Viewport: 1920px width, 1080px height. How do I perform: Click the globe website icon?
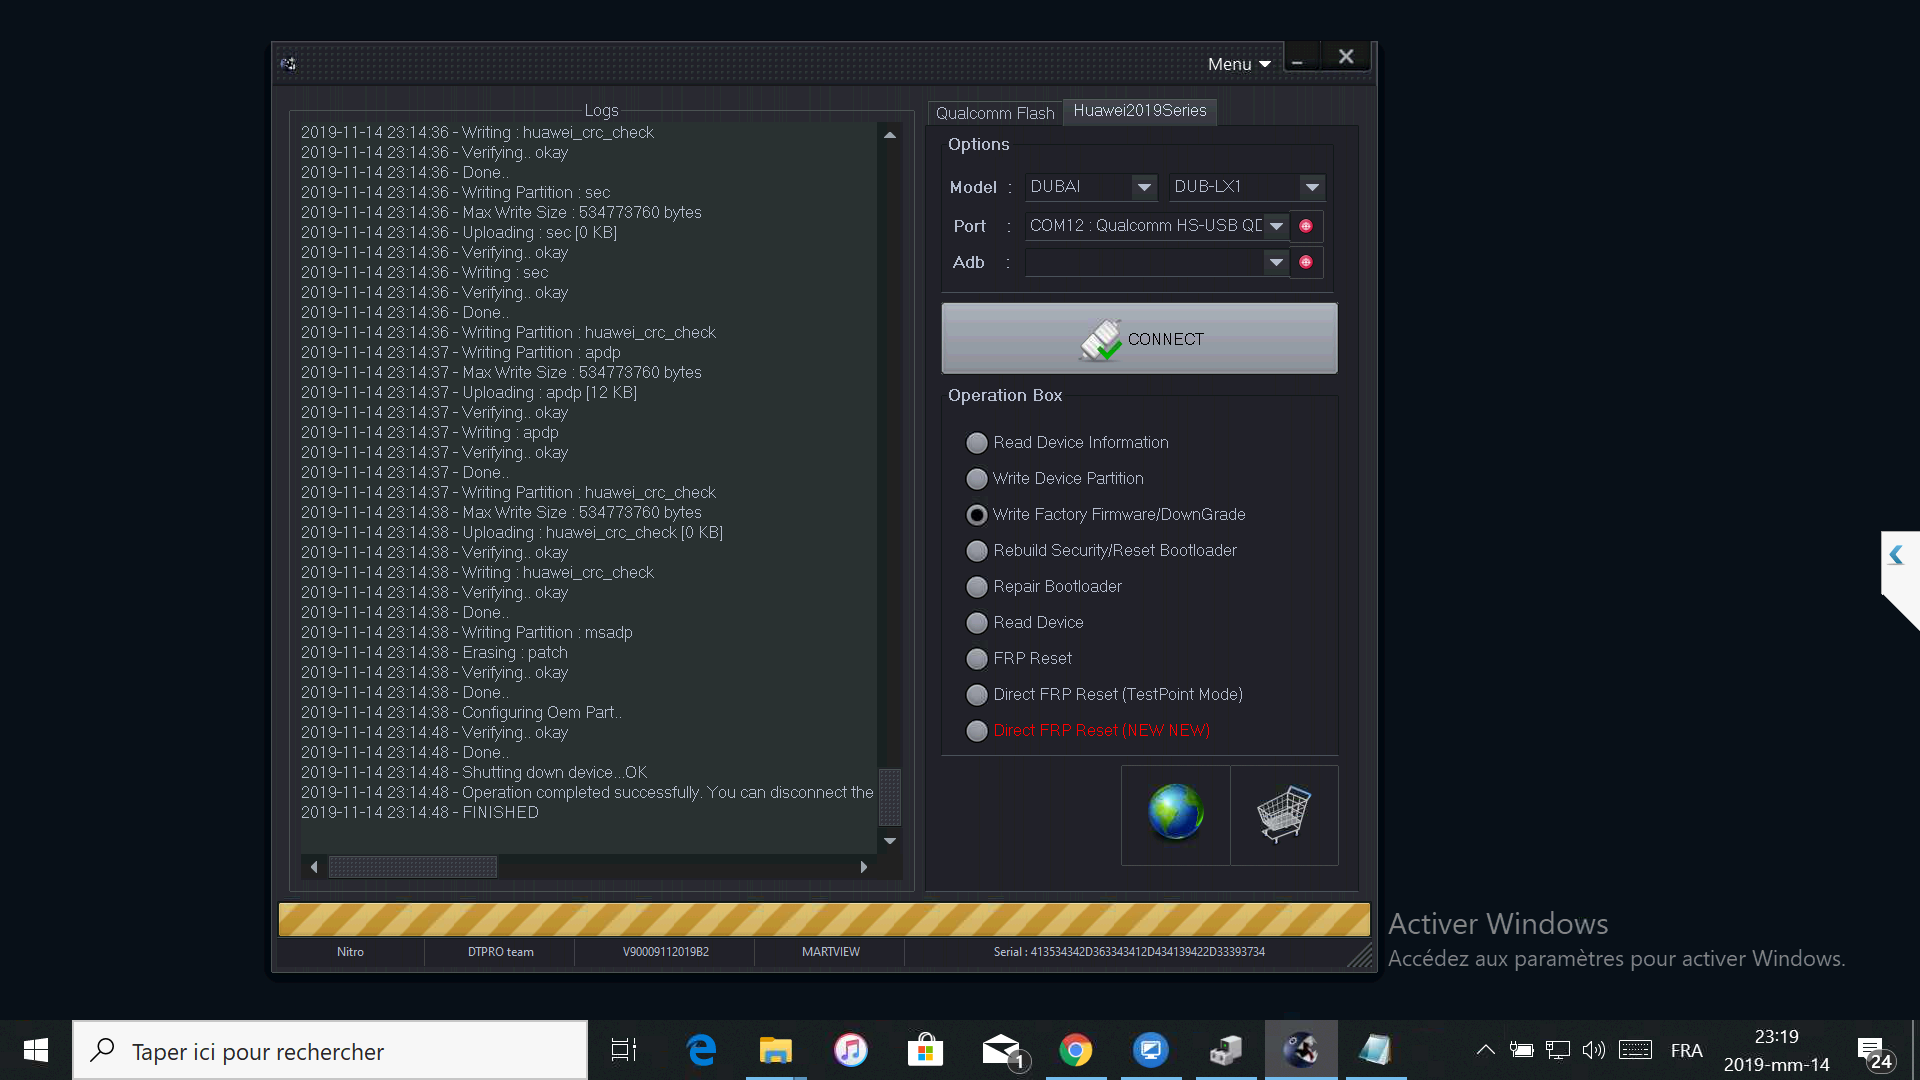(x=1175, y=814)
